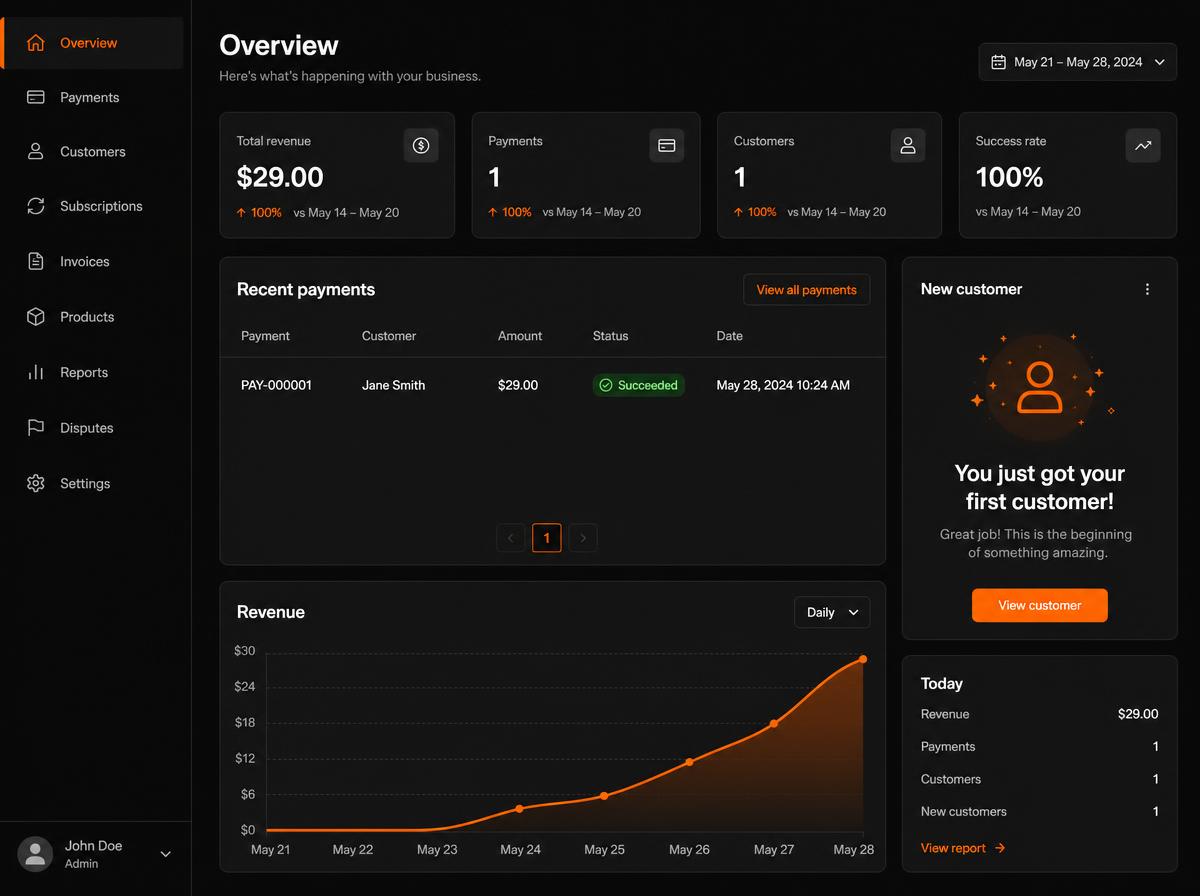1200x896 pixels.
Task: Click the May 26 data point on revenue chart
Action: click(689, 762)
